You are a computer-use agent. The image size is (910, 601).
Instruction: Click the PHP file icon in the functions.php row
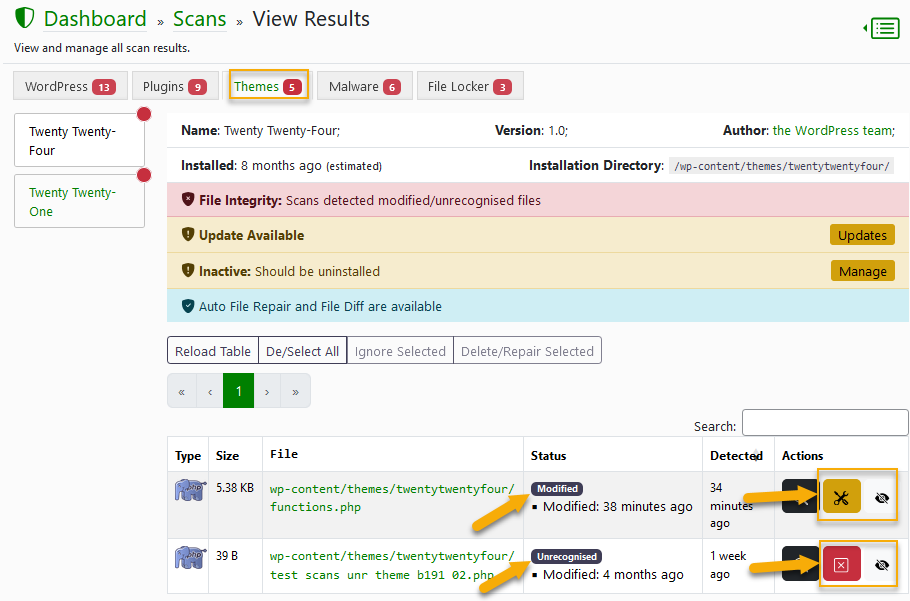pyautogui.click(x=190, y=490)
